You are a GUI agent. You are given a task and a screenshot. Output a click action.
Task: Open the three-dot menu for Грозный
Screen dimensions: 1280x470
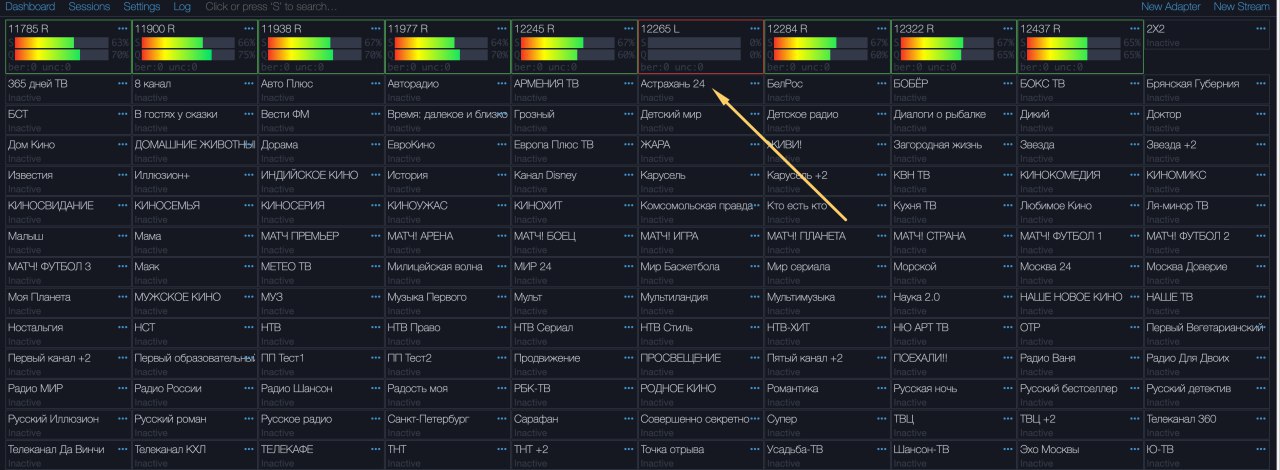point(628,114)
